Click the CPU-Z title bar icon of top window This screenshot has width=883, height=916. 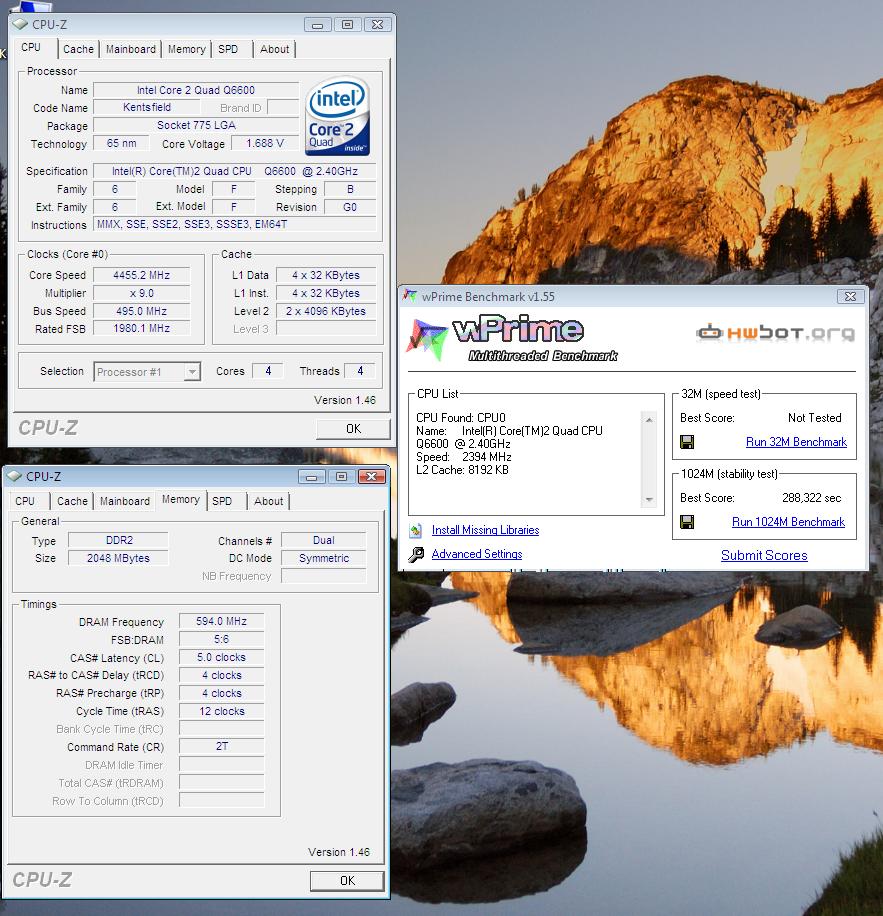coord(20,25)
